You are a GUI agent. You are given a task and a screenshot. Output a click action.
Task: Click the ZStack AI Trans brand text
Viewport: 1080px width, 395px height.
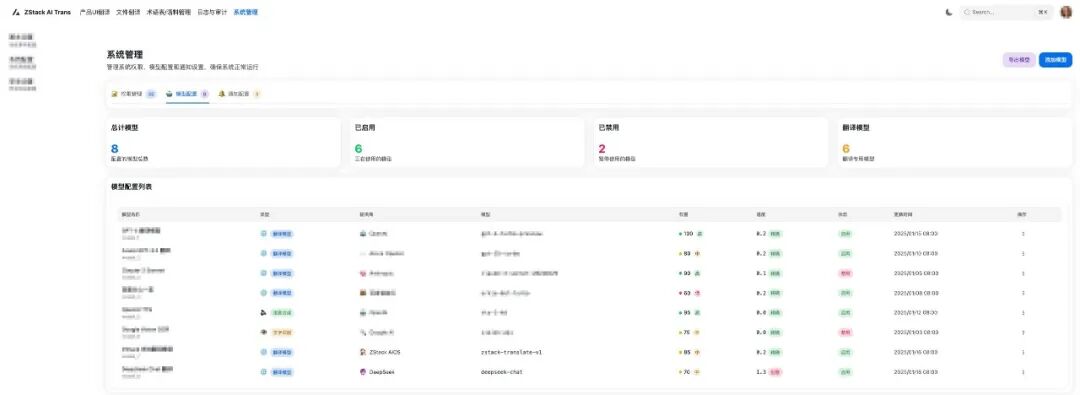(47, 12)
